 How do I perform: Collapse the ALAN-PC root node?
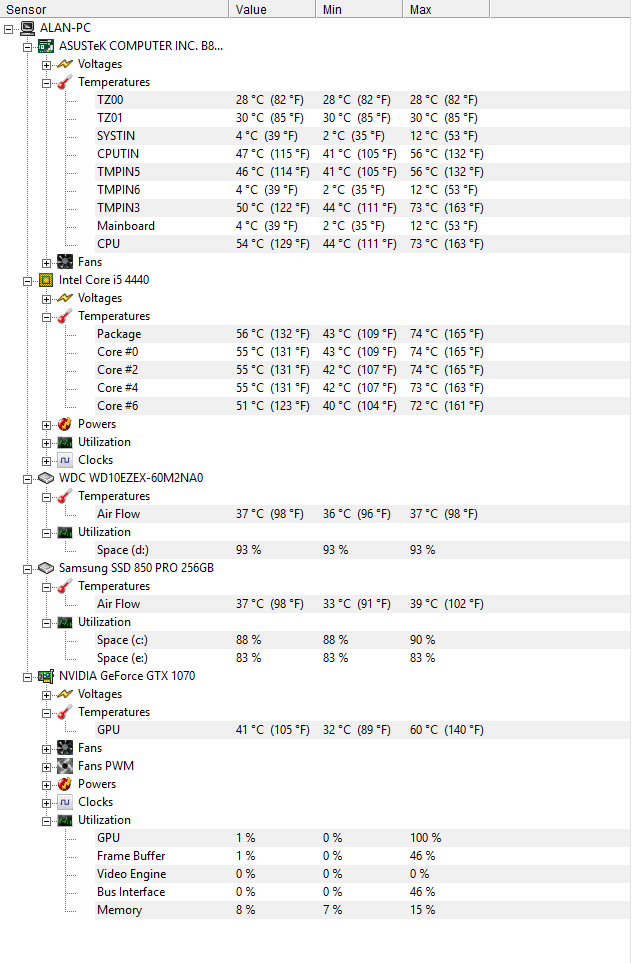tap(9, 28)
